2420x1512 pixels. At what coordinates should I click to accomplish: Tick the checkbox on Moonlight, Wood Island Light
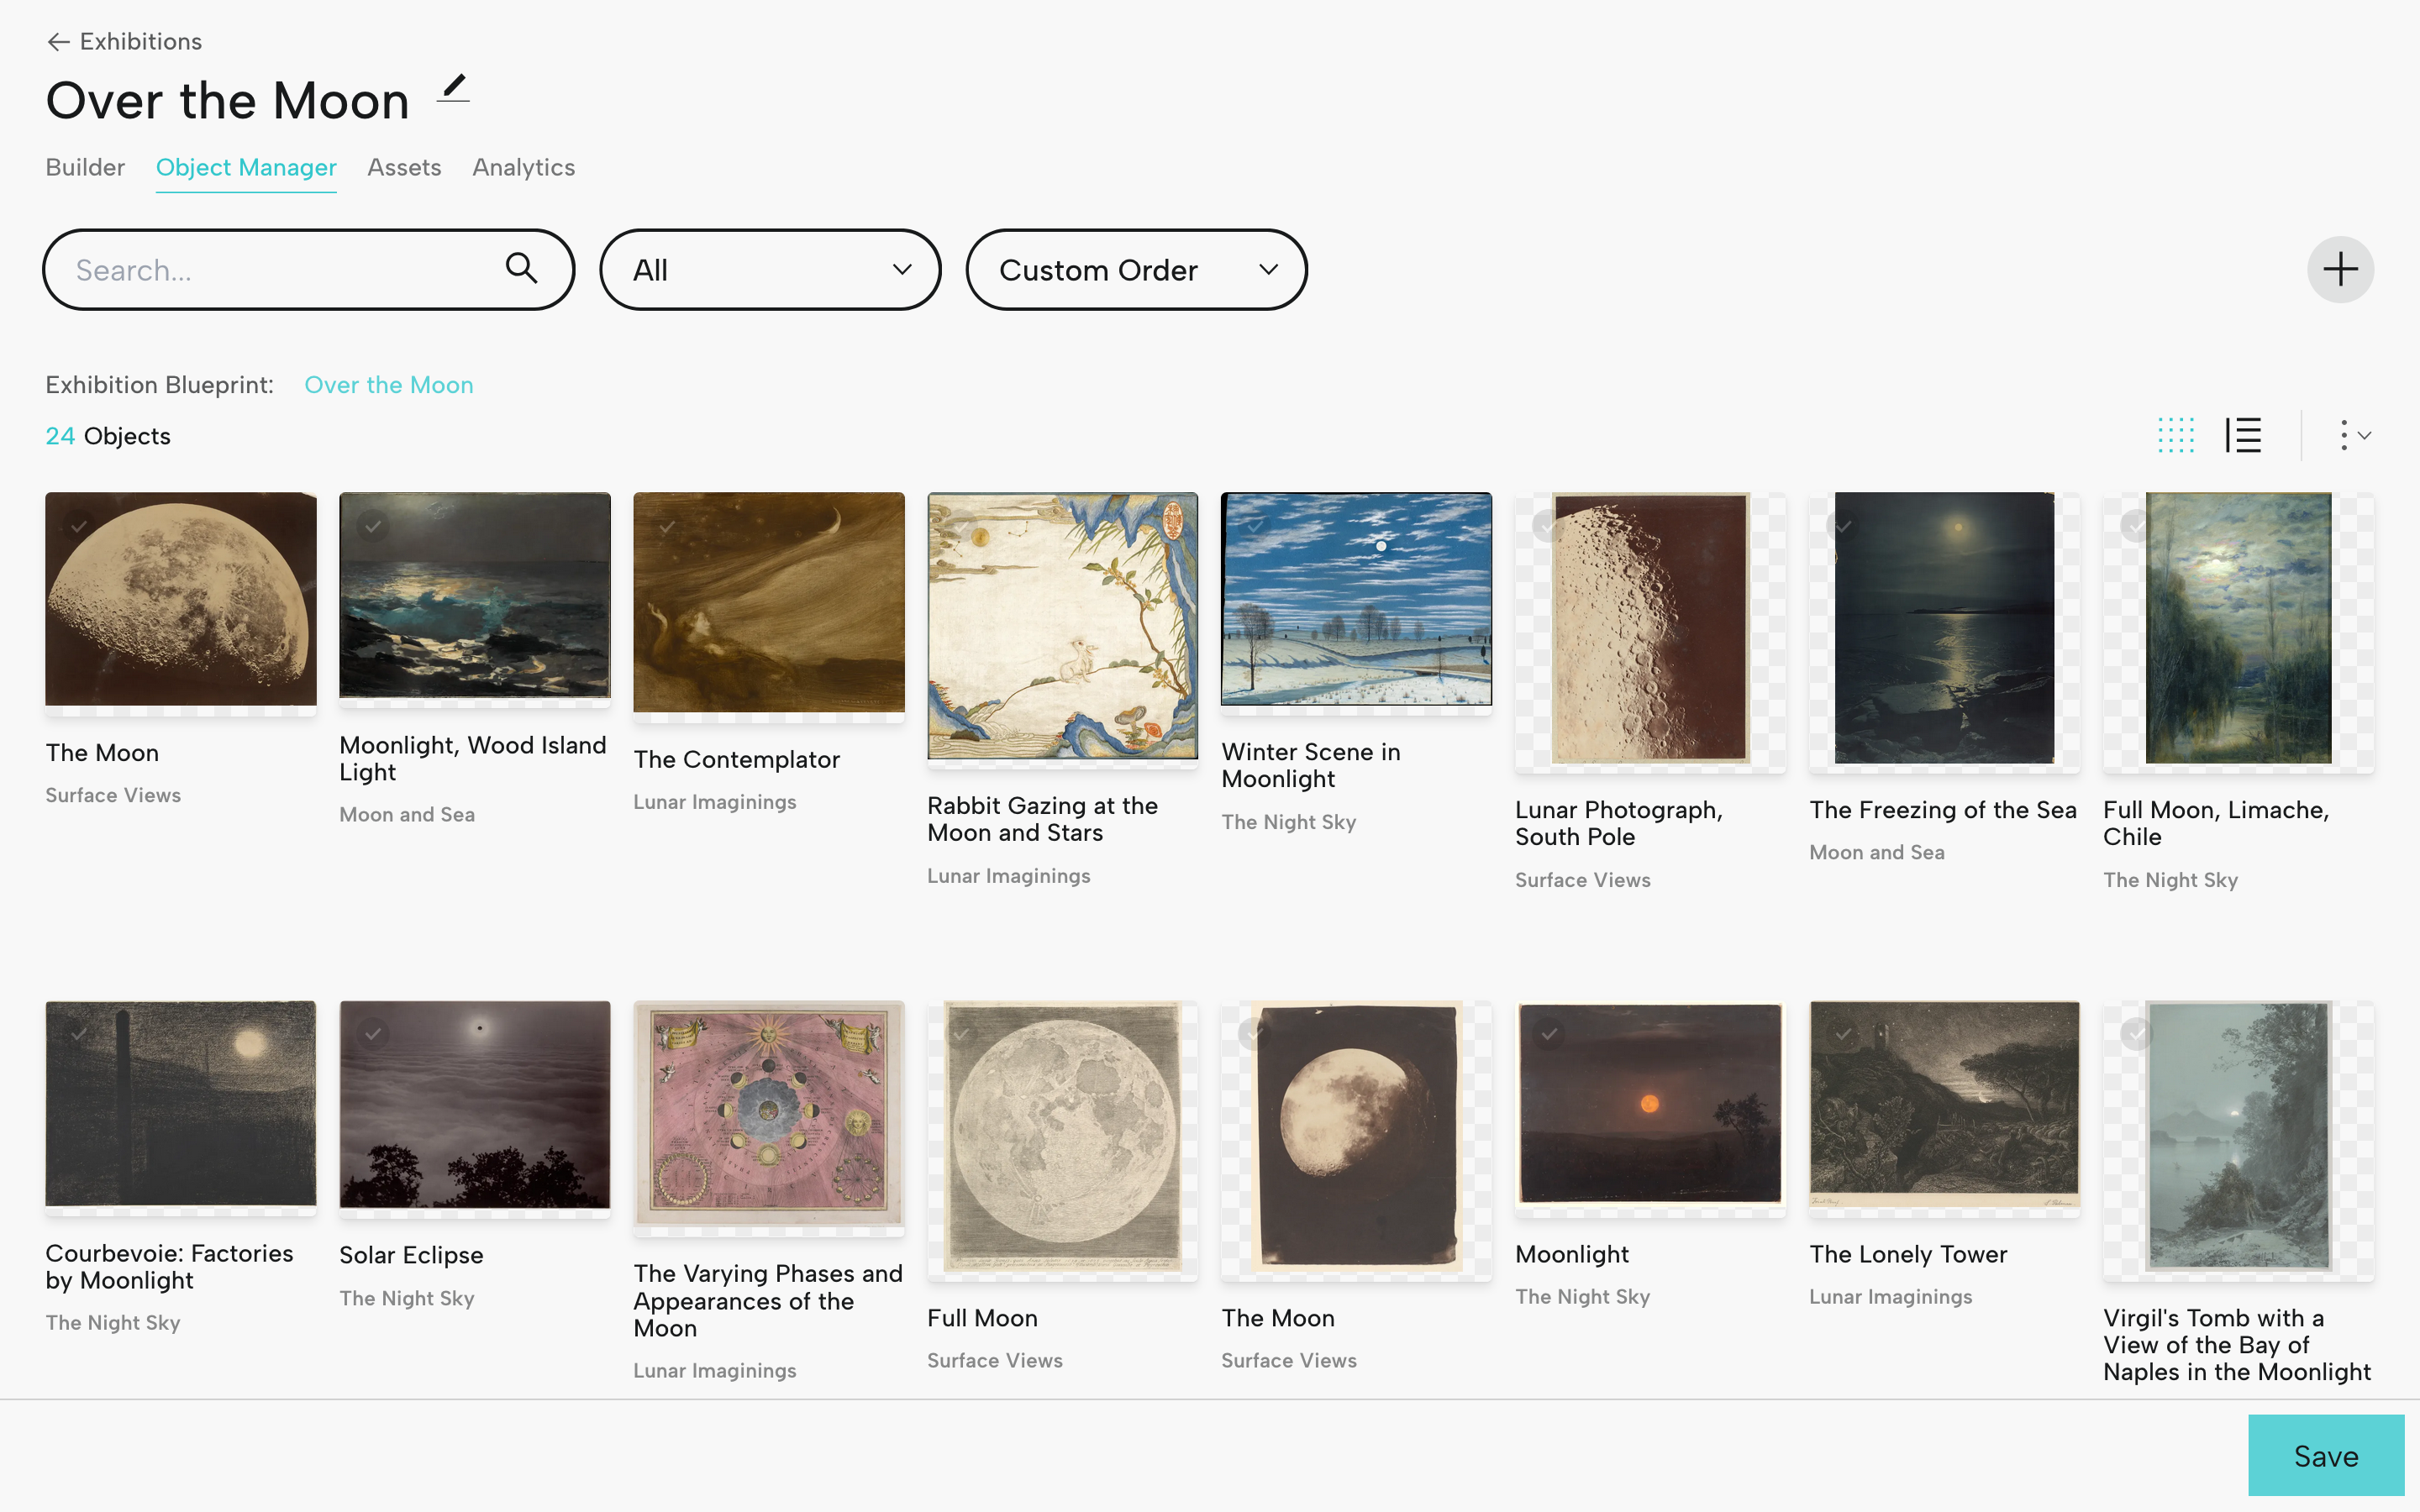[373, 524]
